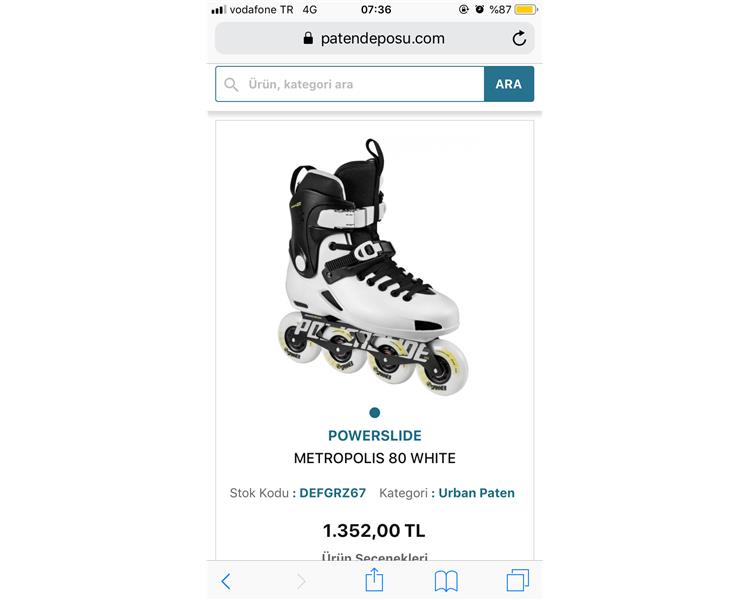
Task: Tap the alarm clock status icon
Action: (479, 9)
